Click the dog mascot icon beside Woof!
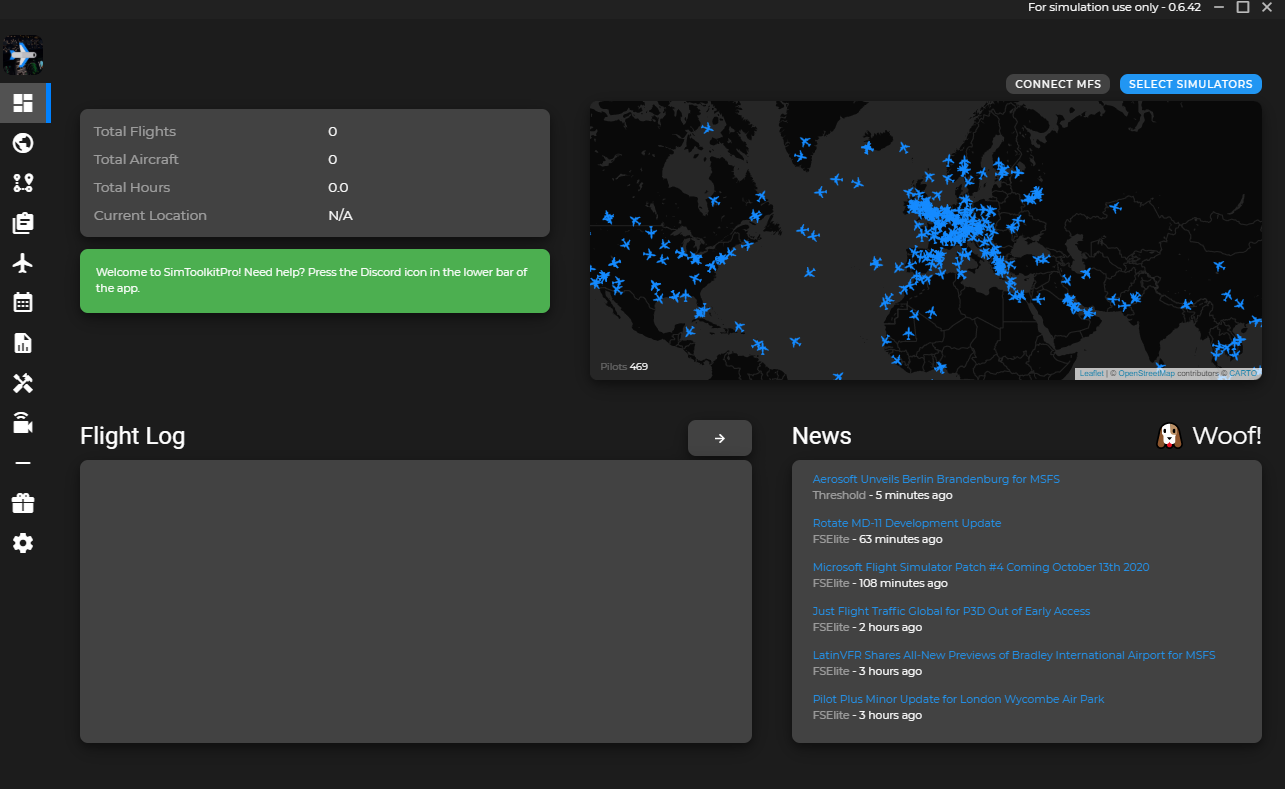This screenshot has height=789, width=1285. coord(1169,436)
